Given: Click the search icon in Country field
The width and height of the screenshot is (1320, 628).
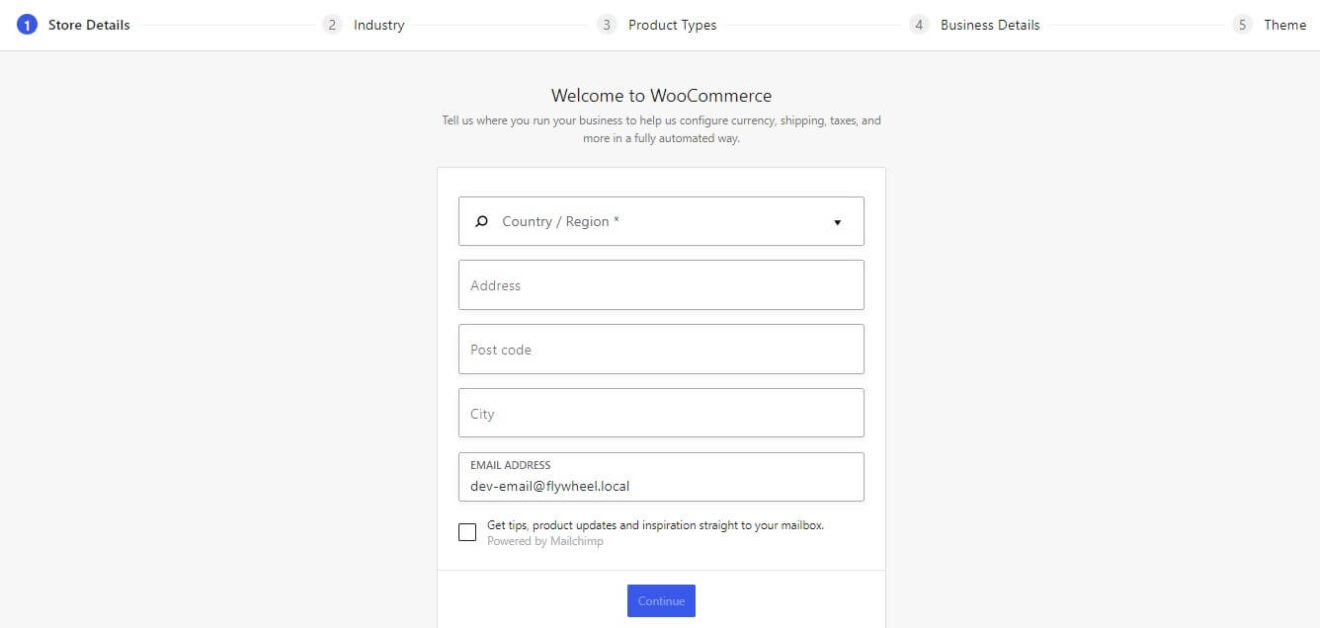Looking at the screenshot, I should click(x=481, y=222).
